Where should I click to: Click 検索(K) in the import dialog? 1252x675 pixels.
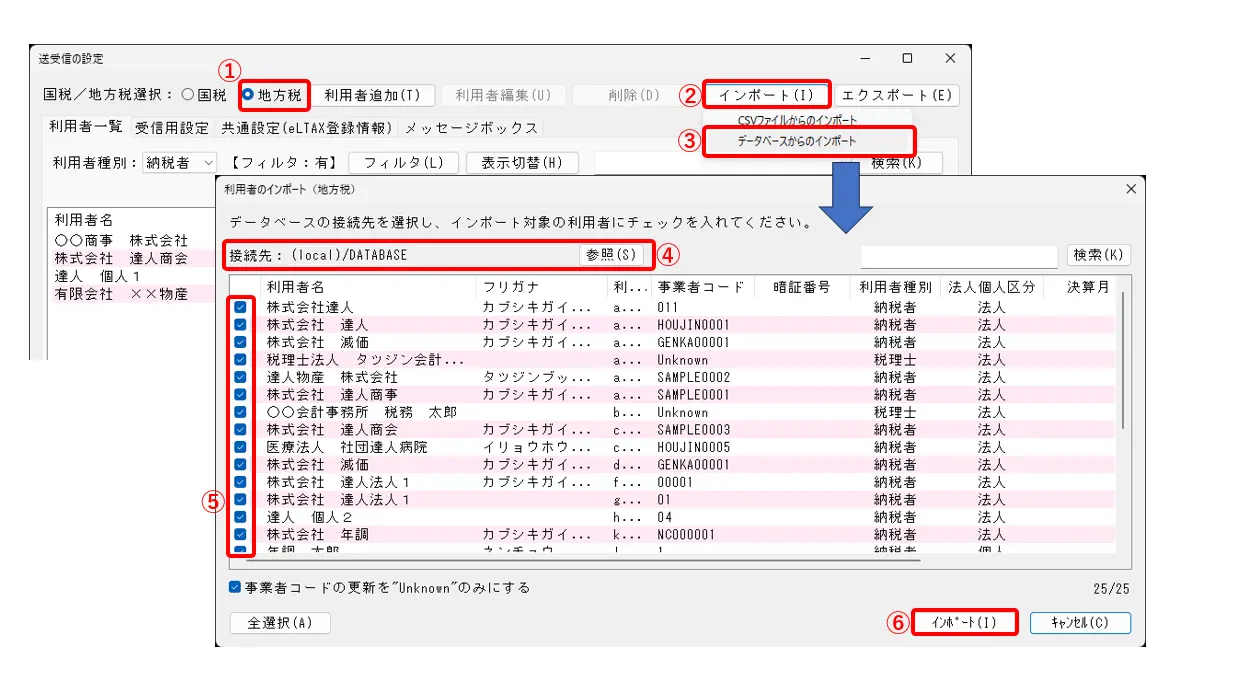(x=1099, y=255)
